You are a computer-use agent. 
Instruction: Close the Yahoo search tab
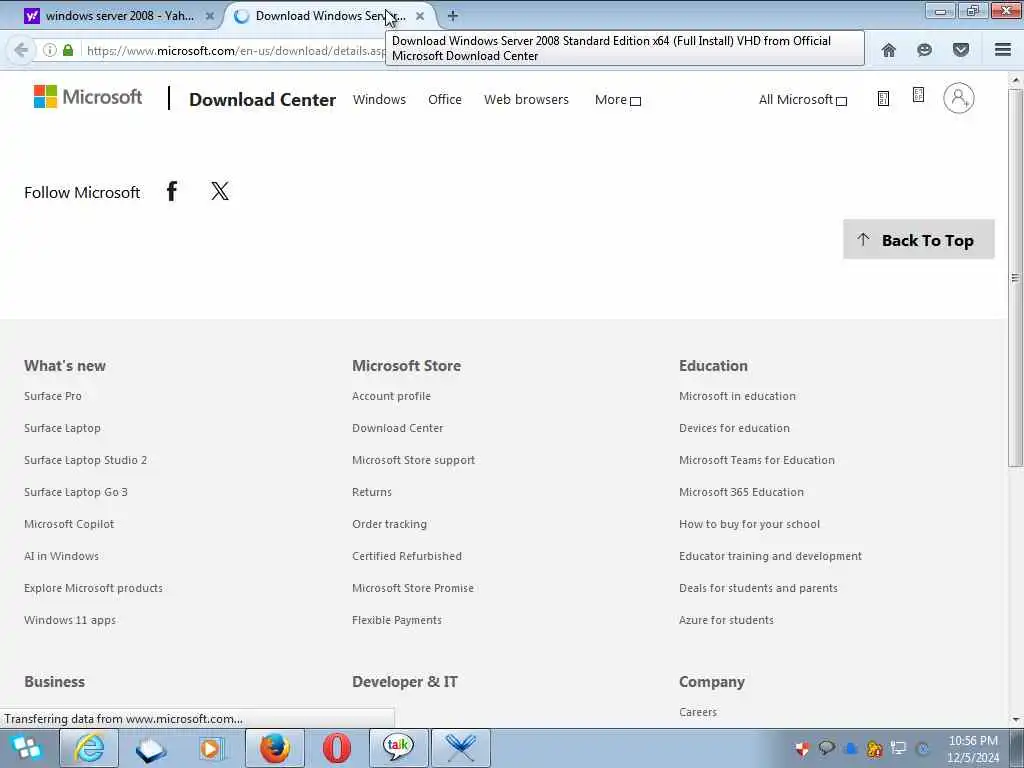point(210,16)
